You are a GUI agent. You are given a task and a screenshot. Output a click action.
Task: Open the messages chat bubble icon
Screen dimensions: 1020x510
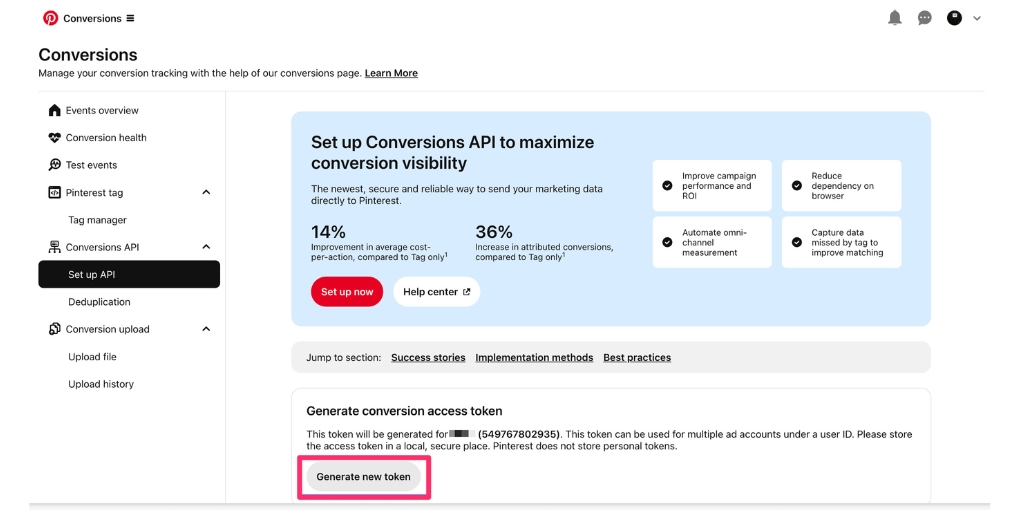coord(925,18)
